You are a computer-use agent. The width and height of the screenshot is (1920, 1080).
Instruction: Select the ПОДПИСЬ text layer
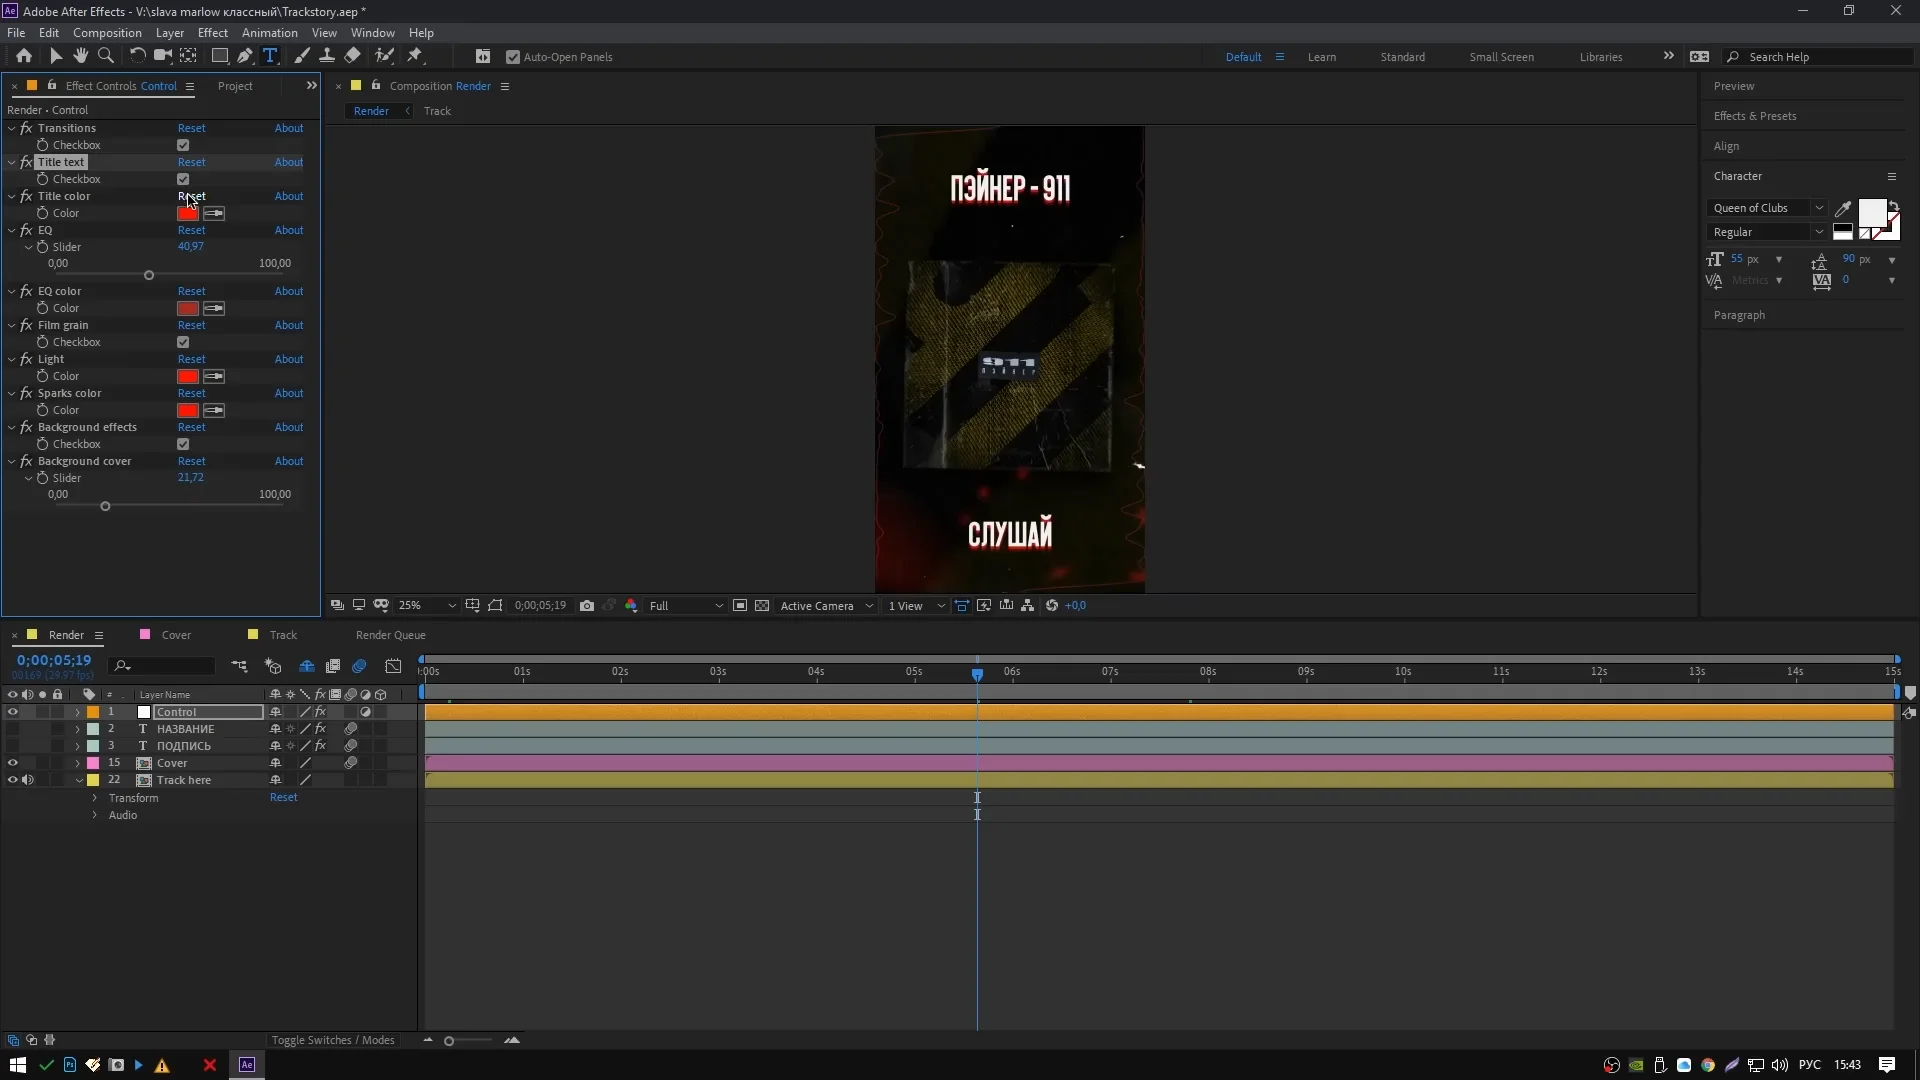(184, 746)
